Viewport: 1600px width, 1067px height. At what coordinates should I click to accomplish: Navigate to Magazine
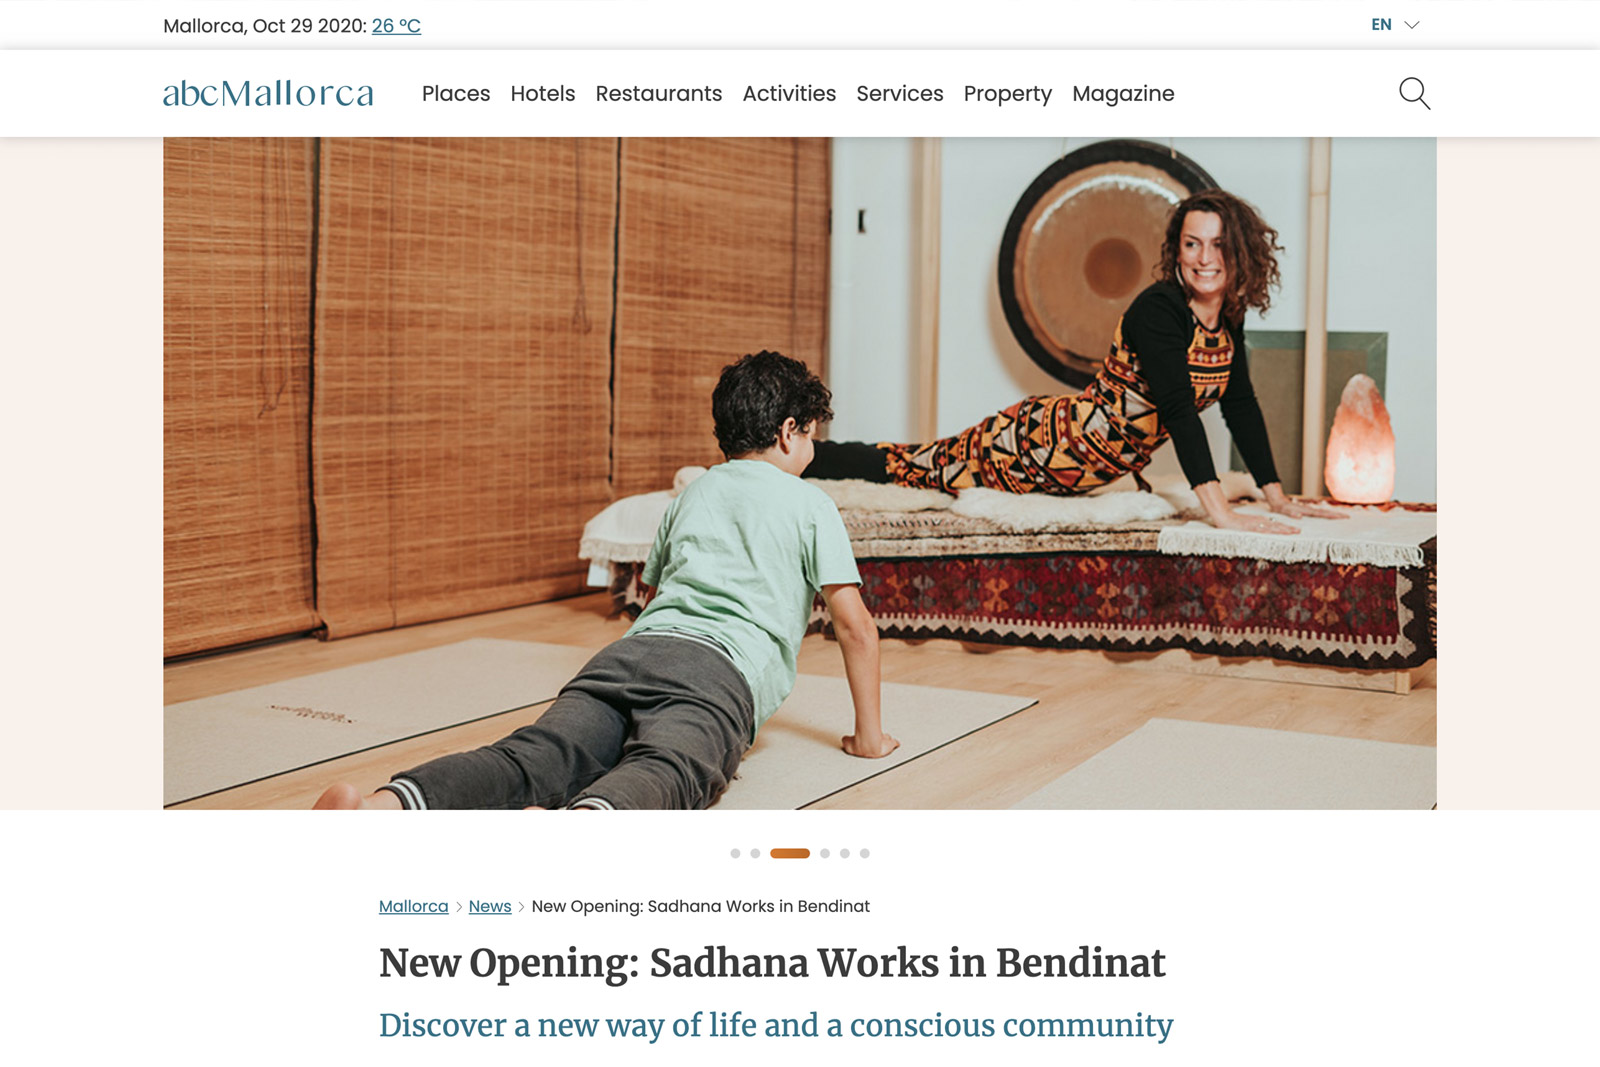coord(1123,94)
